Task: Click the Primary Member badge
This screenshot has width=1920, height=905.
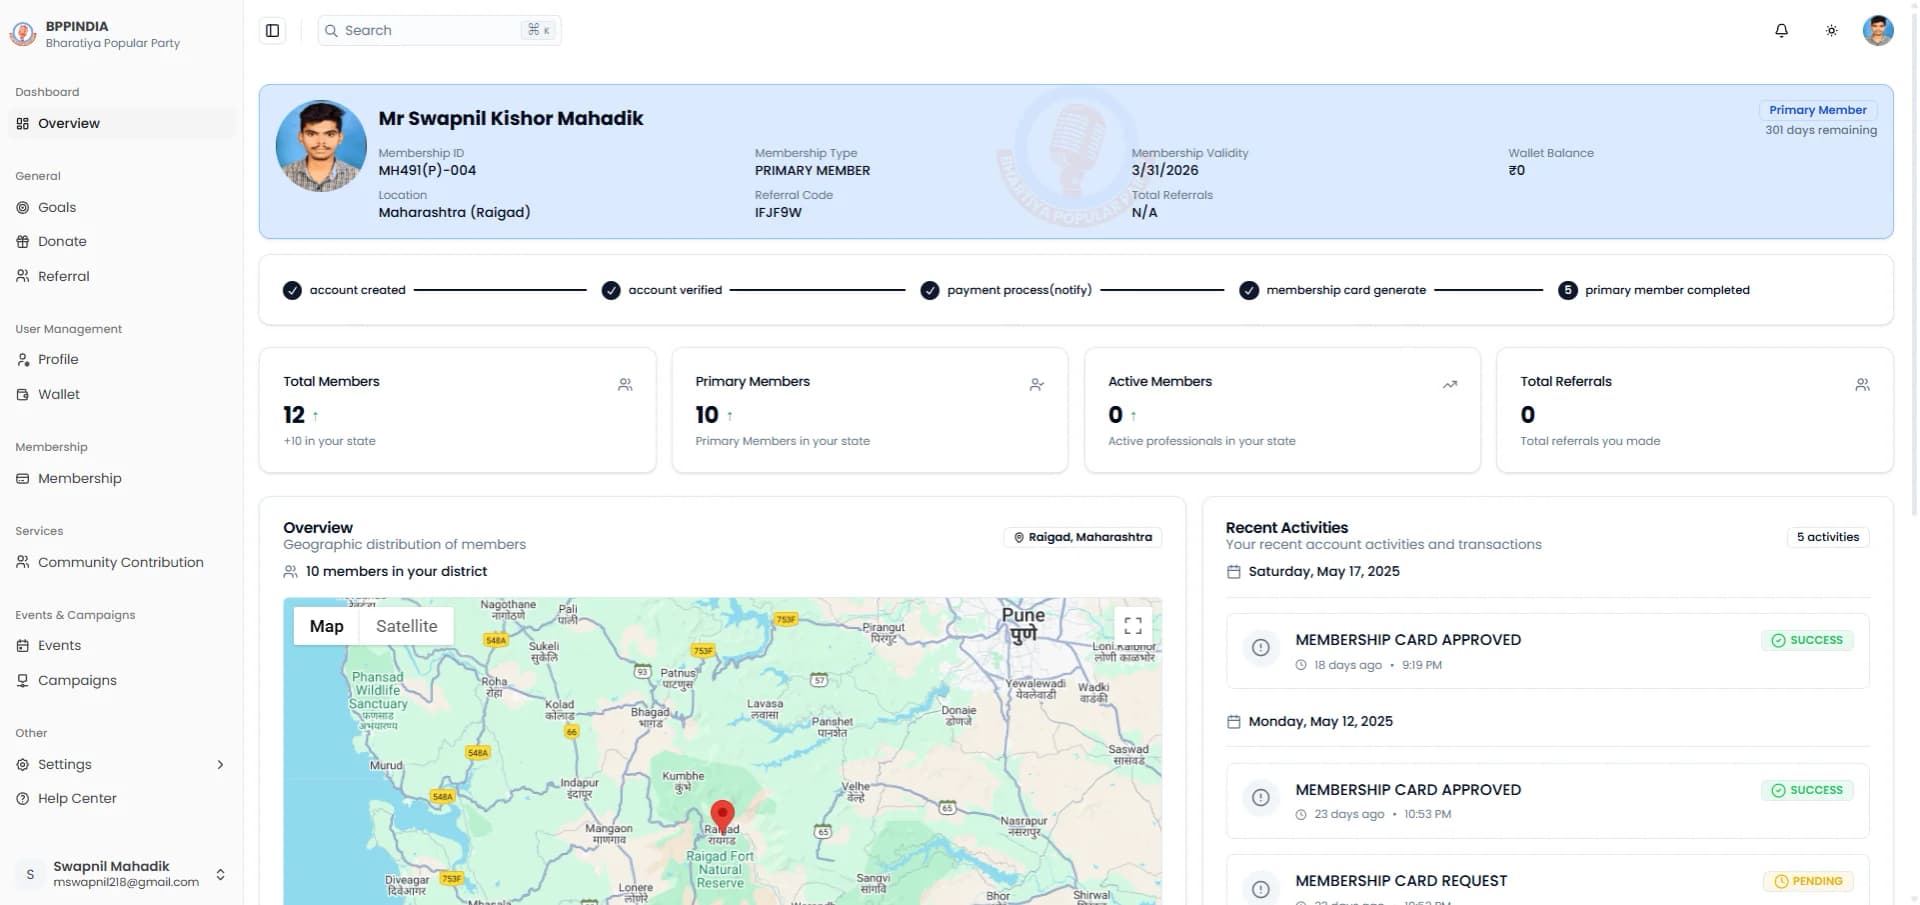Action: coord(1818,110)
